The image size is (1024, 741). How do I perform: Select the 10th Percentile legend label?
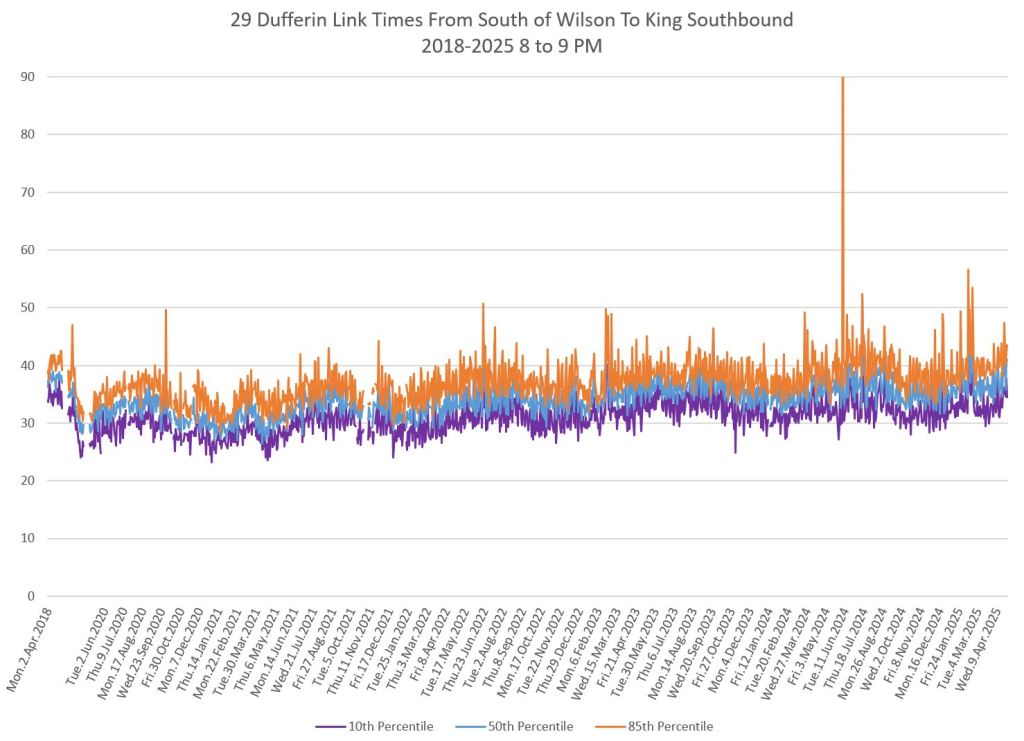point(391,726)
